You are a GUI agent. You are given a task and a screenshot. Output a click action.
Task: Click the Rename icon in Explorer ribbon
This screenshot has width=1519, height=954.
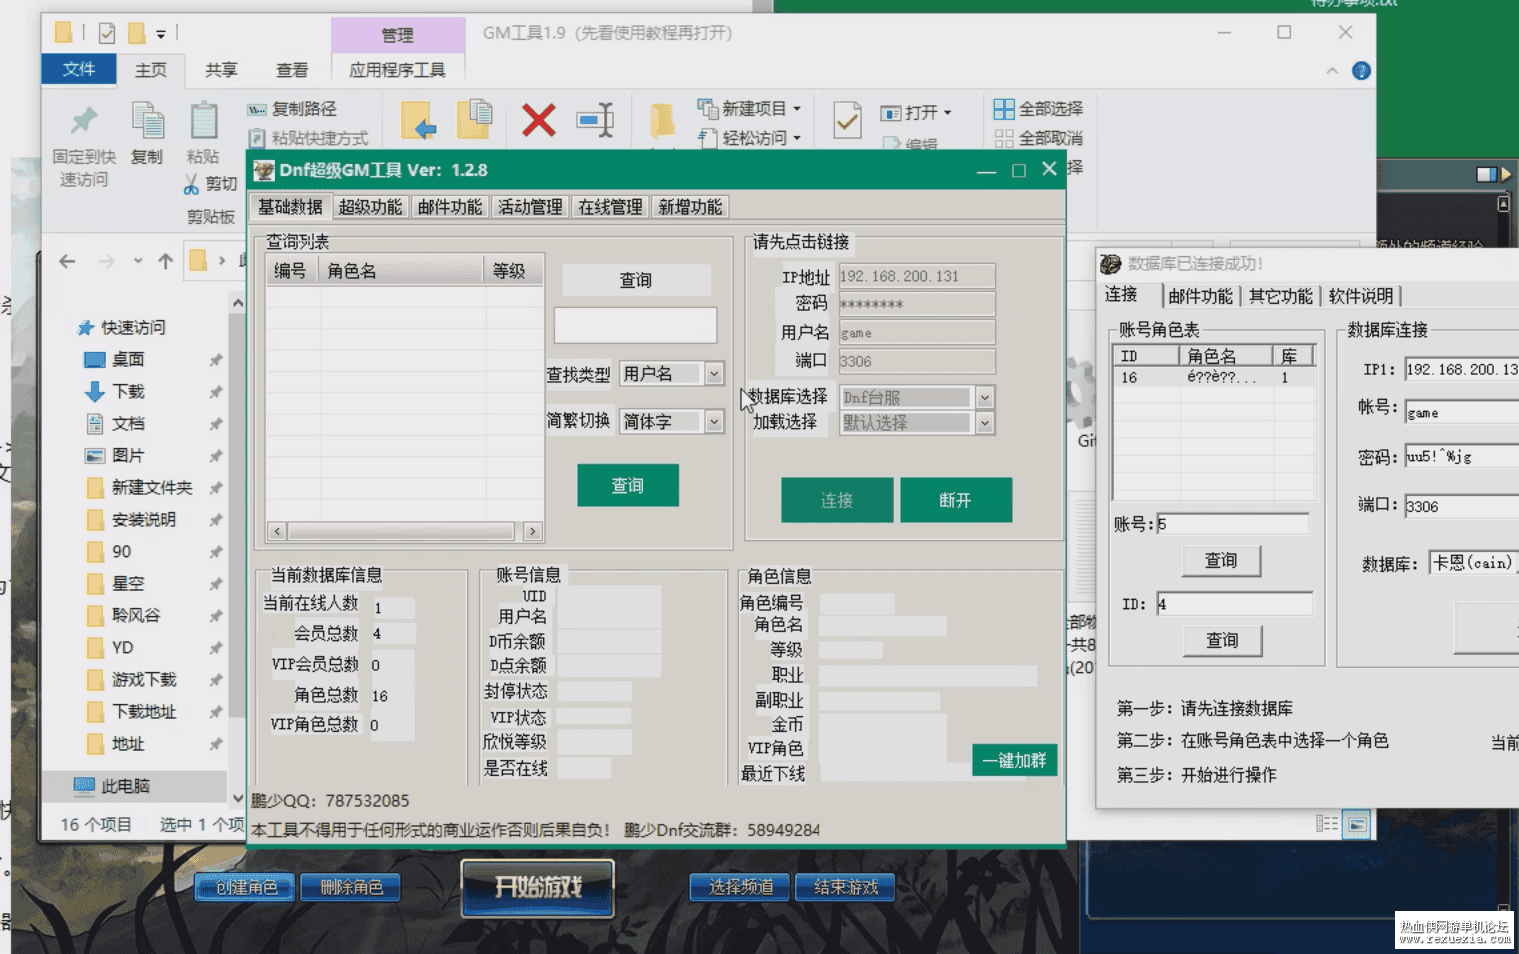pyautogui.click(x=596, y=121)
